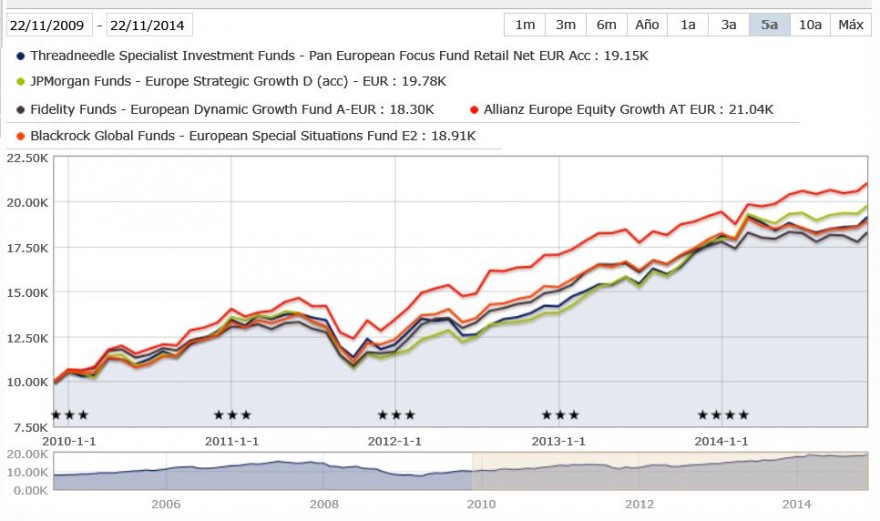Click the green JPMorgan Funds legend dot

point(21,81)
